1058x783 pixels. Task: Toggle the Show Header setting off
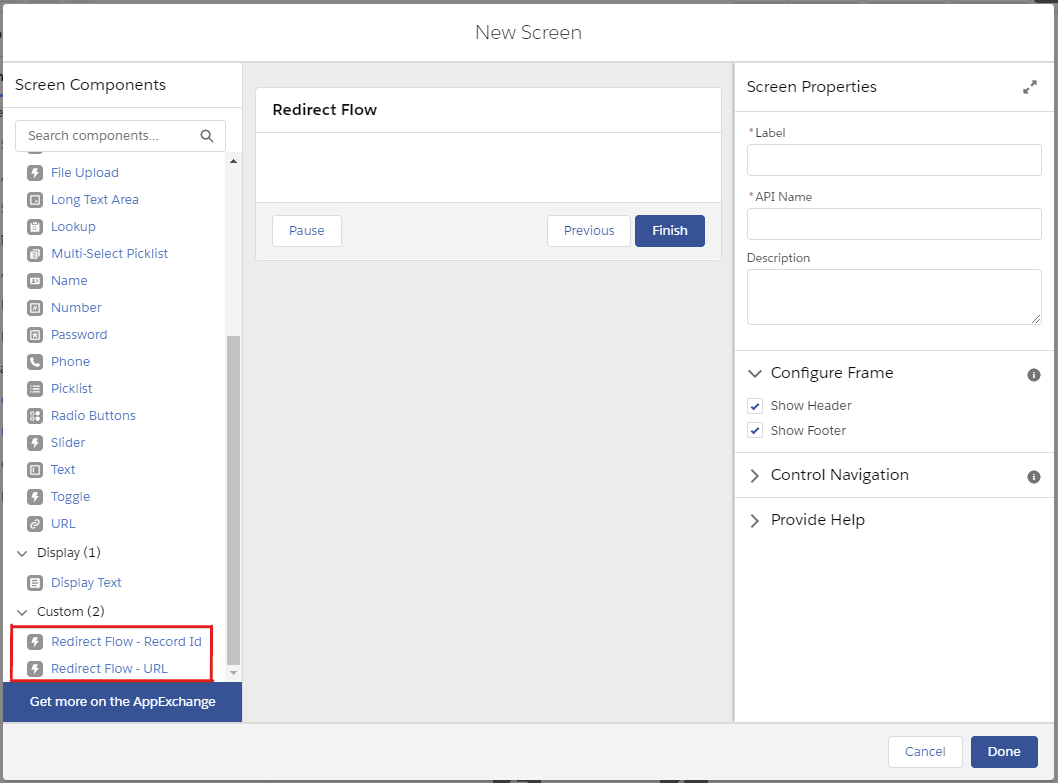[x=755, y=405]
